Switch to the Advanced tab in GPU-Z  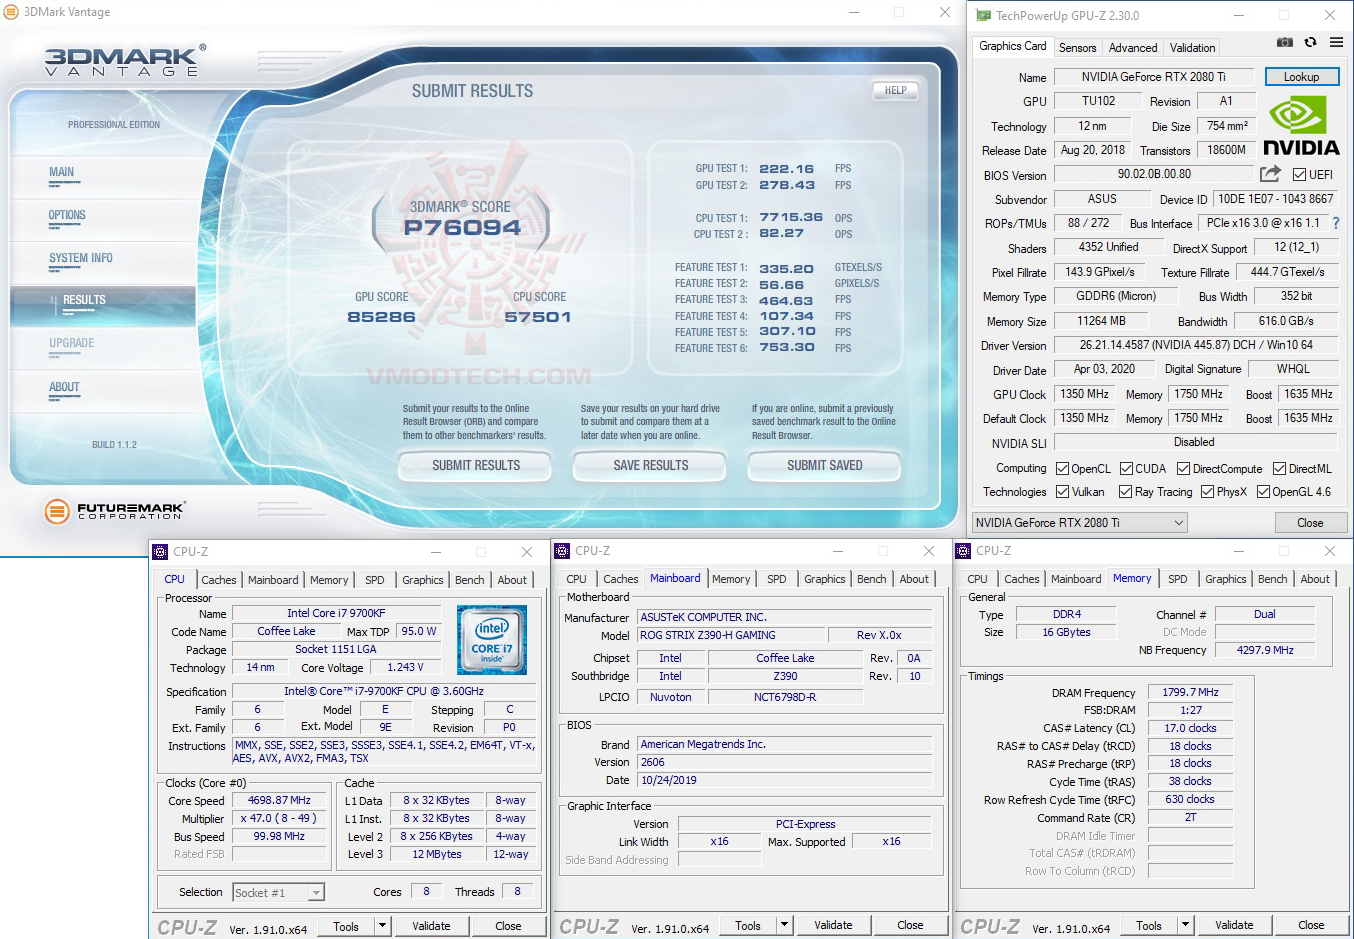[1133, 47]
